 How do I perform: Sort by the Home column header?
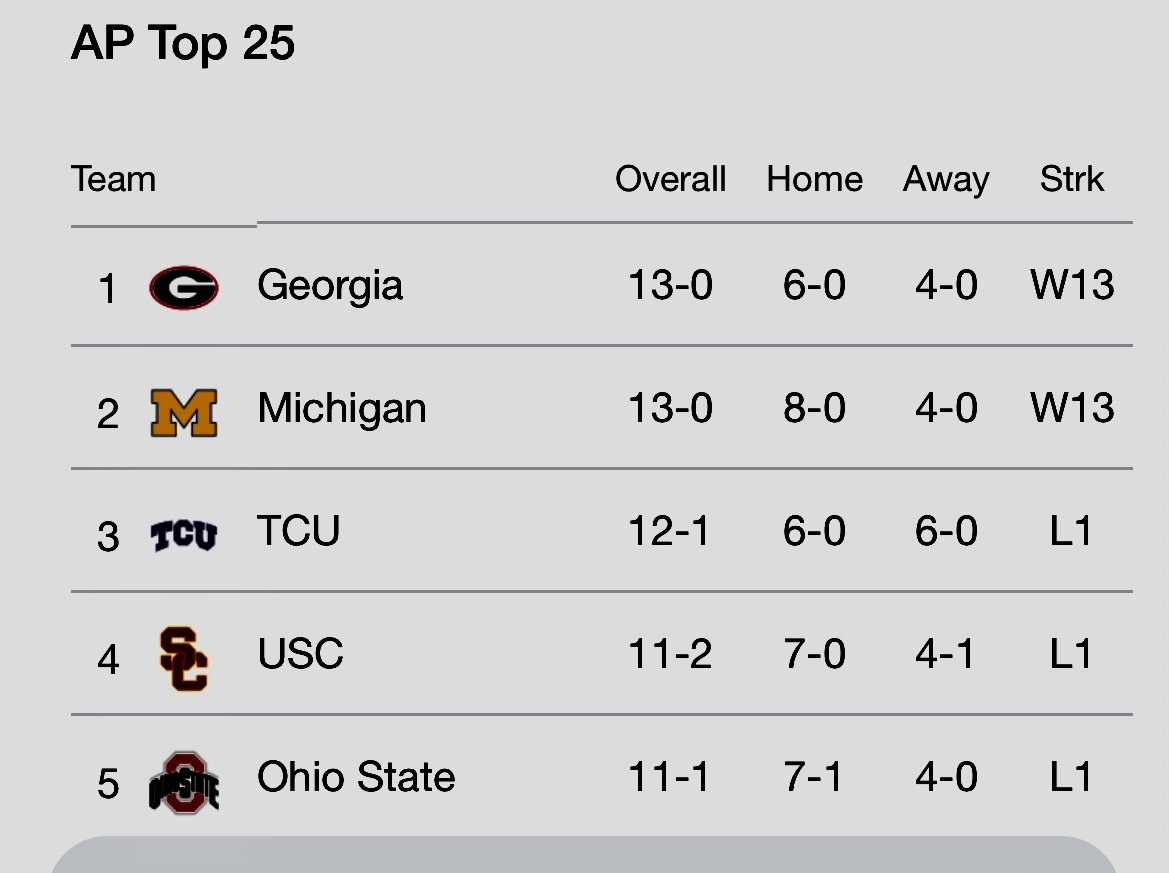(x=814, y=179)
